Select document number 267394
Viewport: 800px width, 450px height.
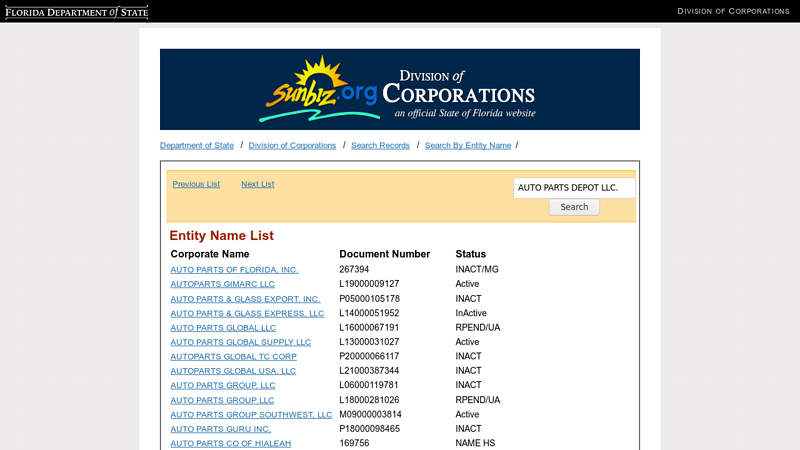[354, 269]
